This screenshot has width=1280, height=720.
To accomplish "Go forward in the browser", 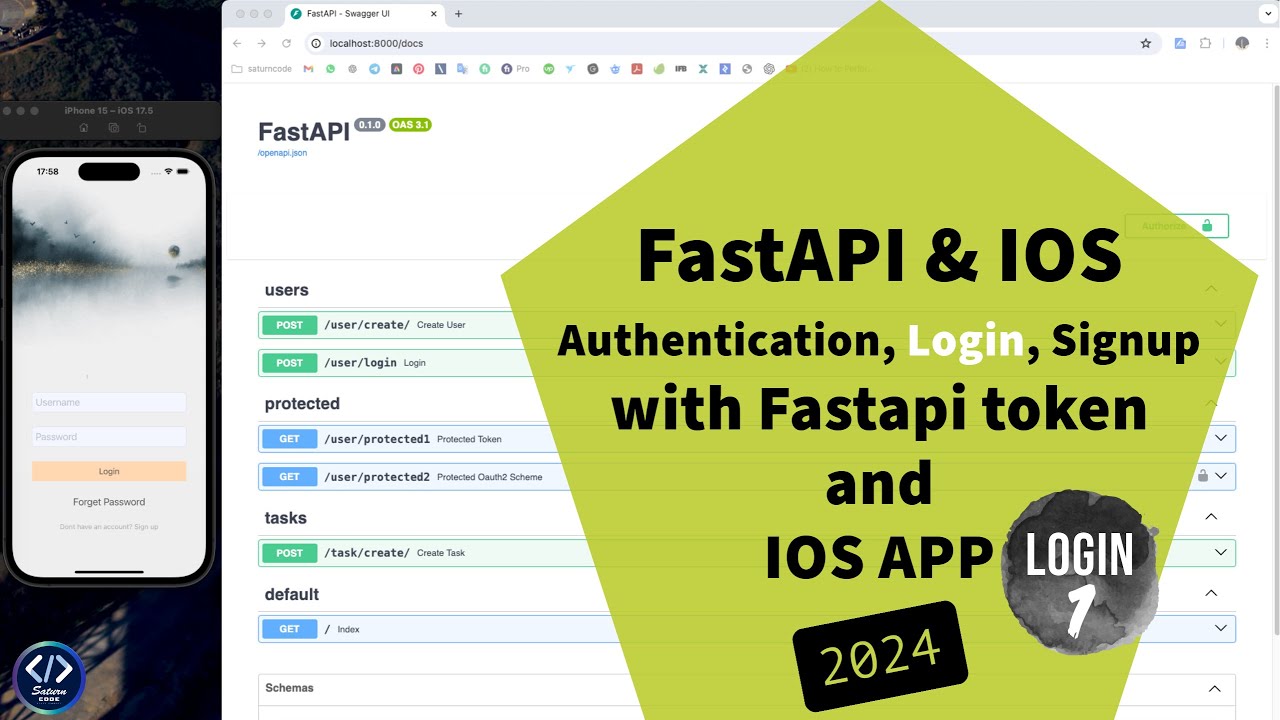I will click(261, 43).
